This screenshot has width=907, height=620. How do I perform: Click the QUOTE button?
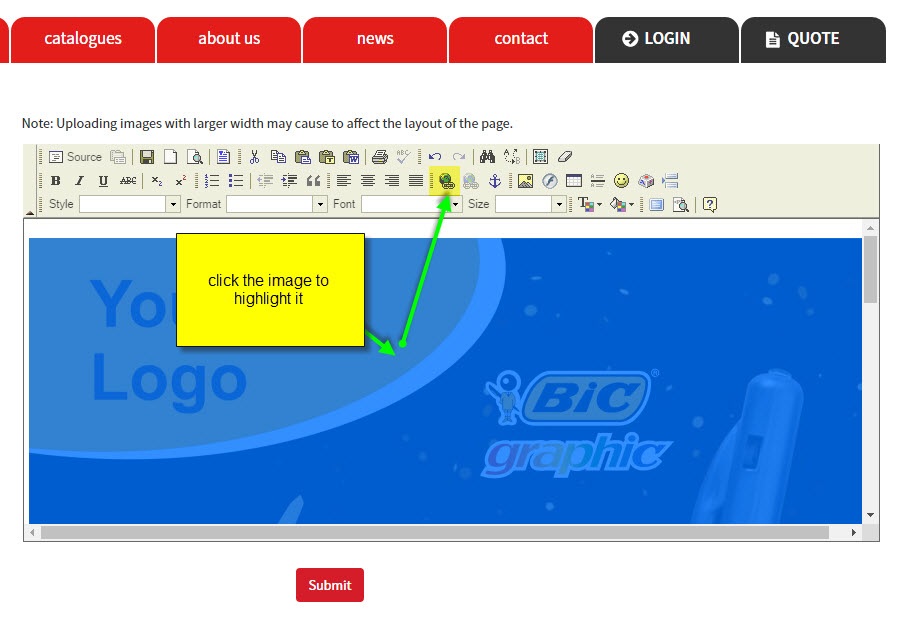pos(813,39)
